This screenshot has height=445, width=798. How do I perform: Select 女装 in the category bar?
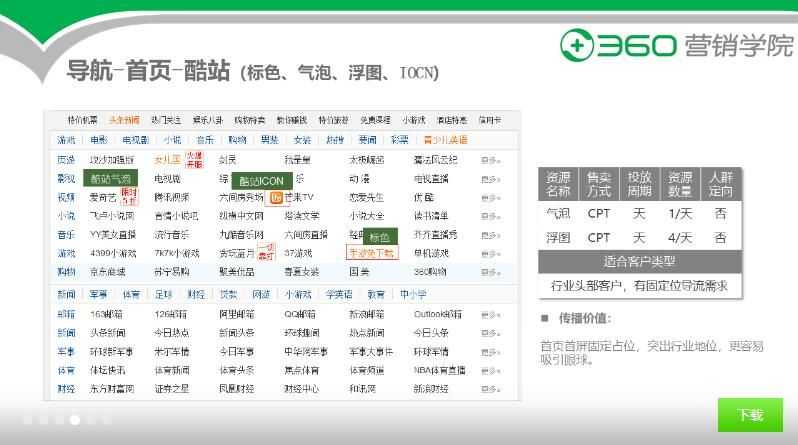[x=302, y=140]
